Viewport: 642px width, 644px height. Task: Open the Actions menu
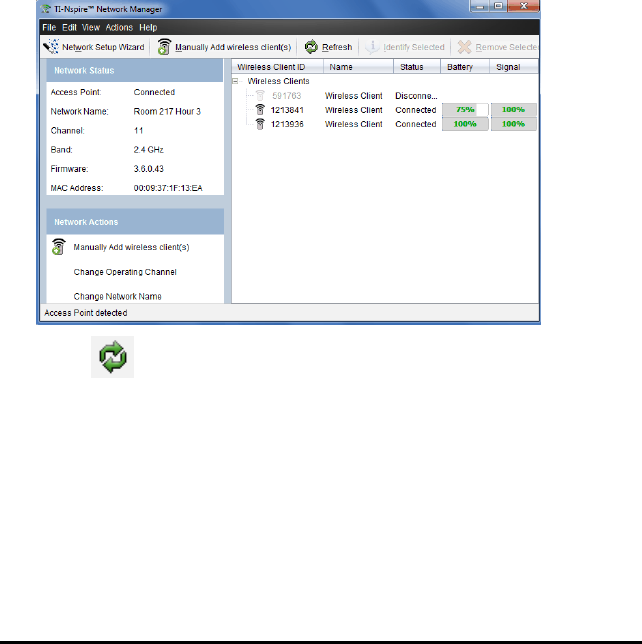(119, 28)
